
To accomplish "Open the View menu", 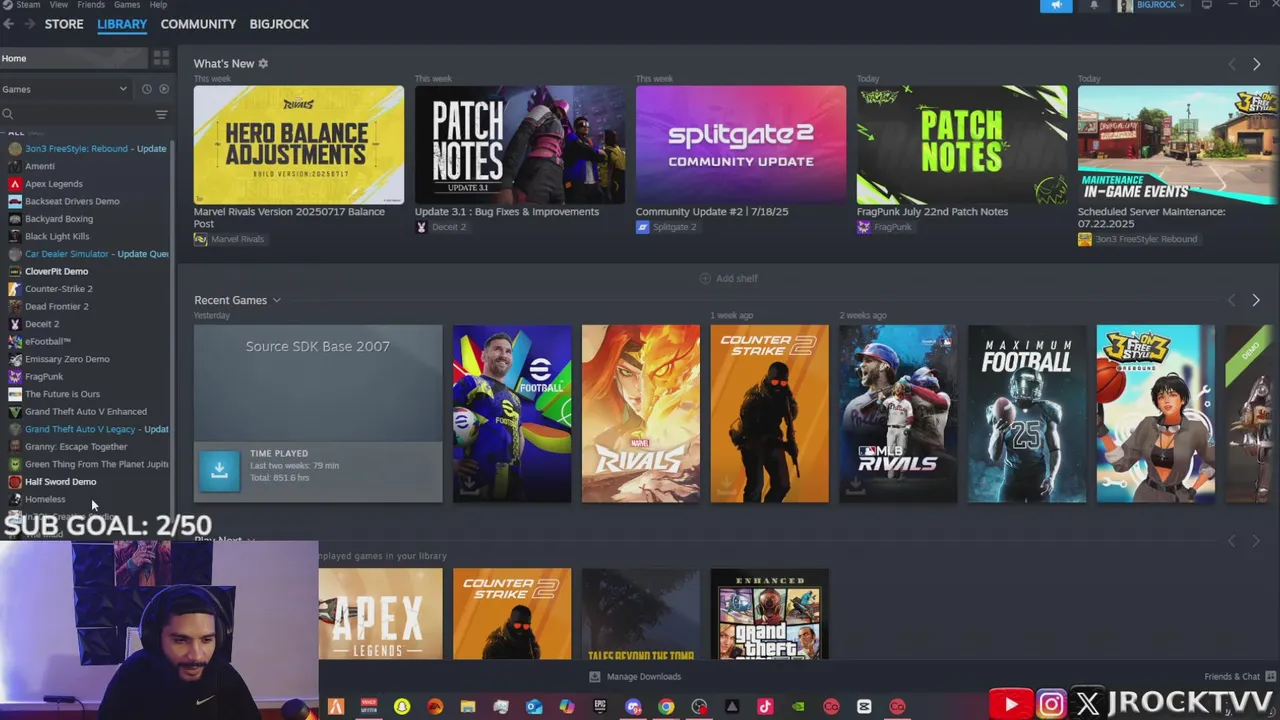I will 59,5.
